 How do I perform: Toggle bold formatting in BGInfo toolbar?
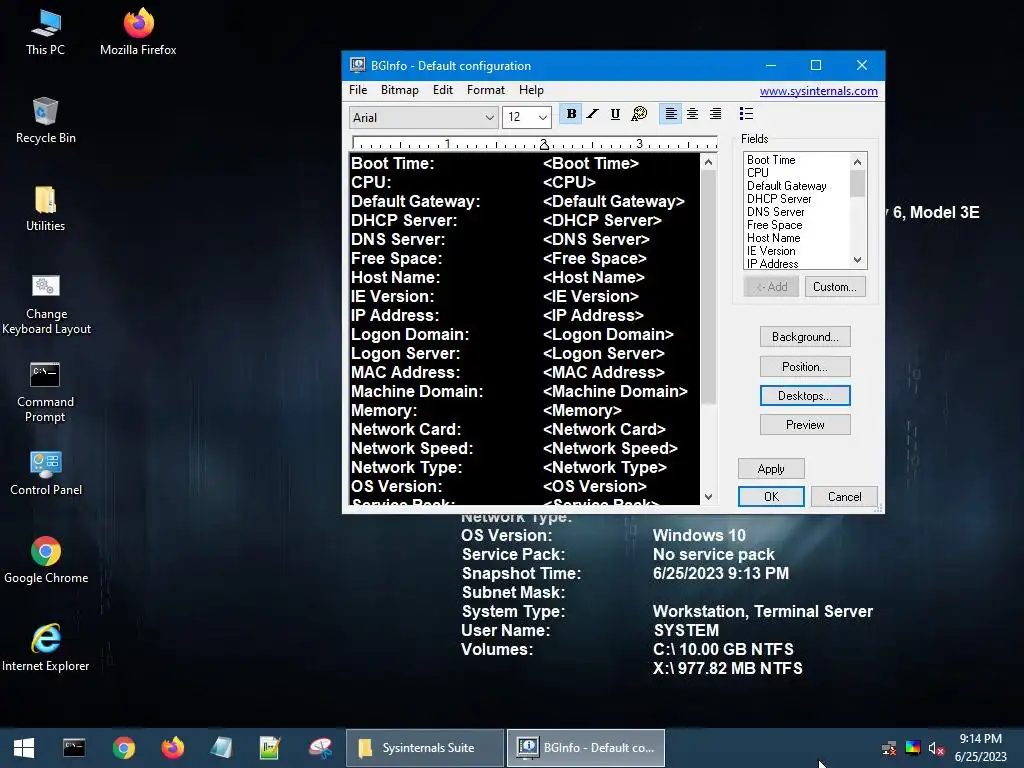pos(571,114)
